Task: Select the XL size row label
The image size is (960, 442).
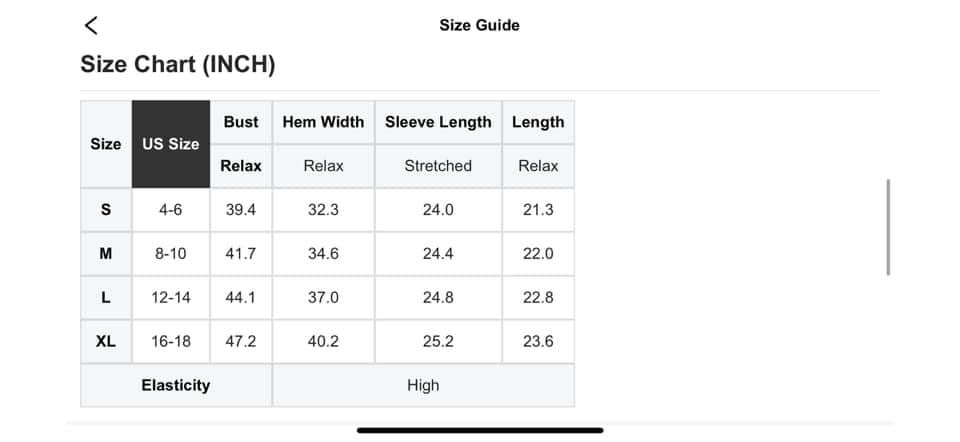Action: [x=106, y=342]
